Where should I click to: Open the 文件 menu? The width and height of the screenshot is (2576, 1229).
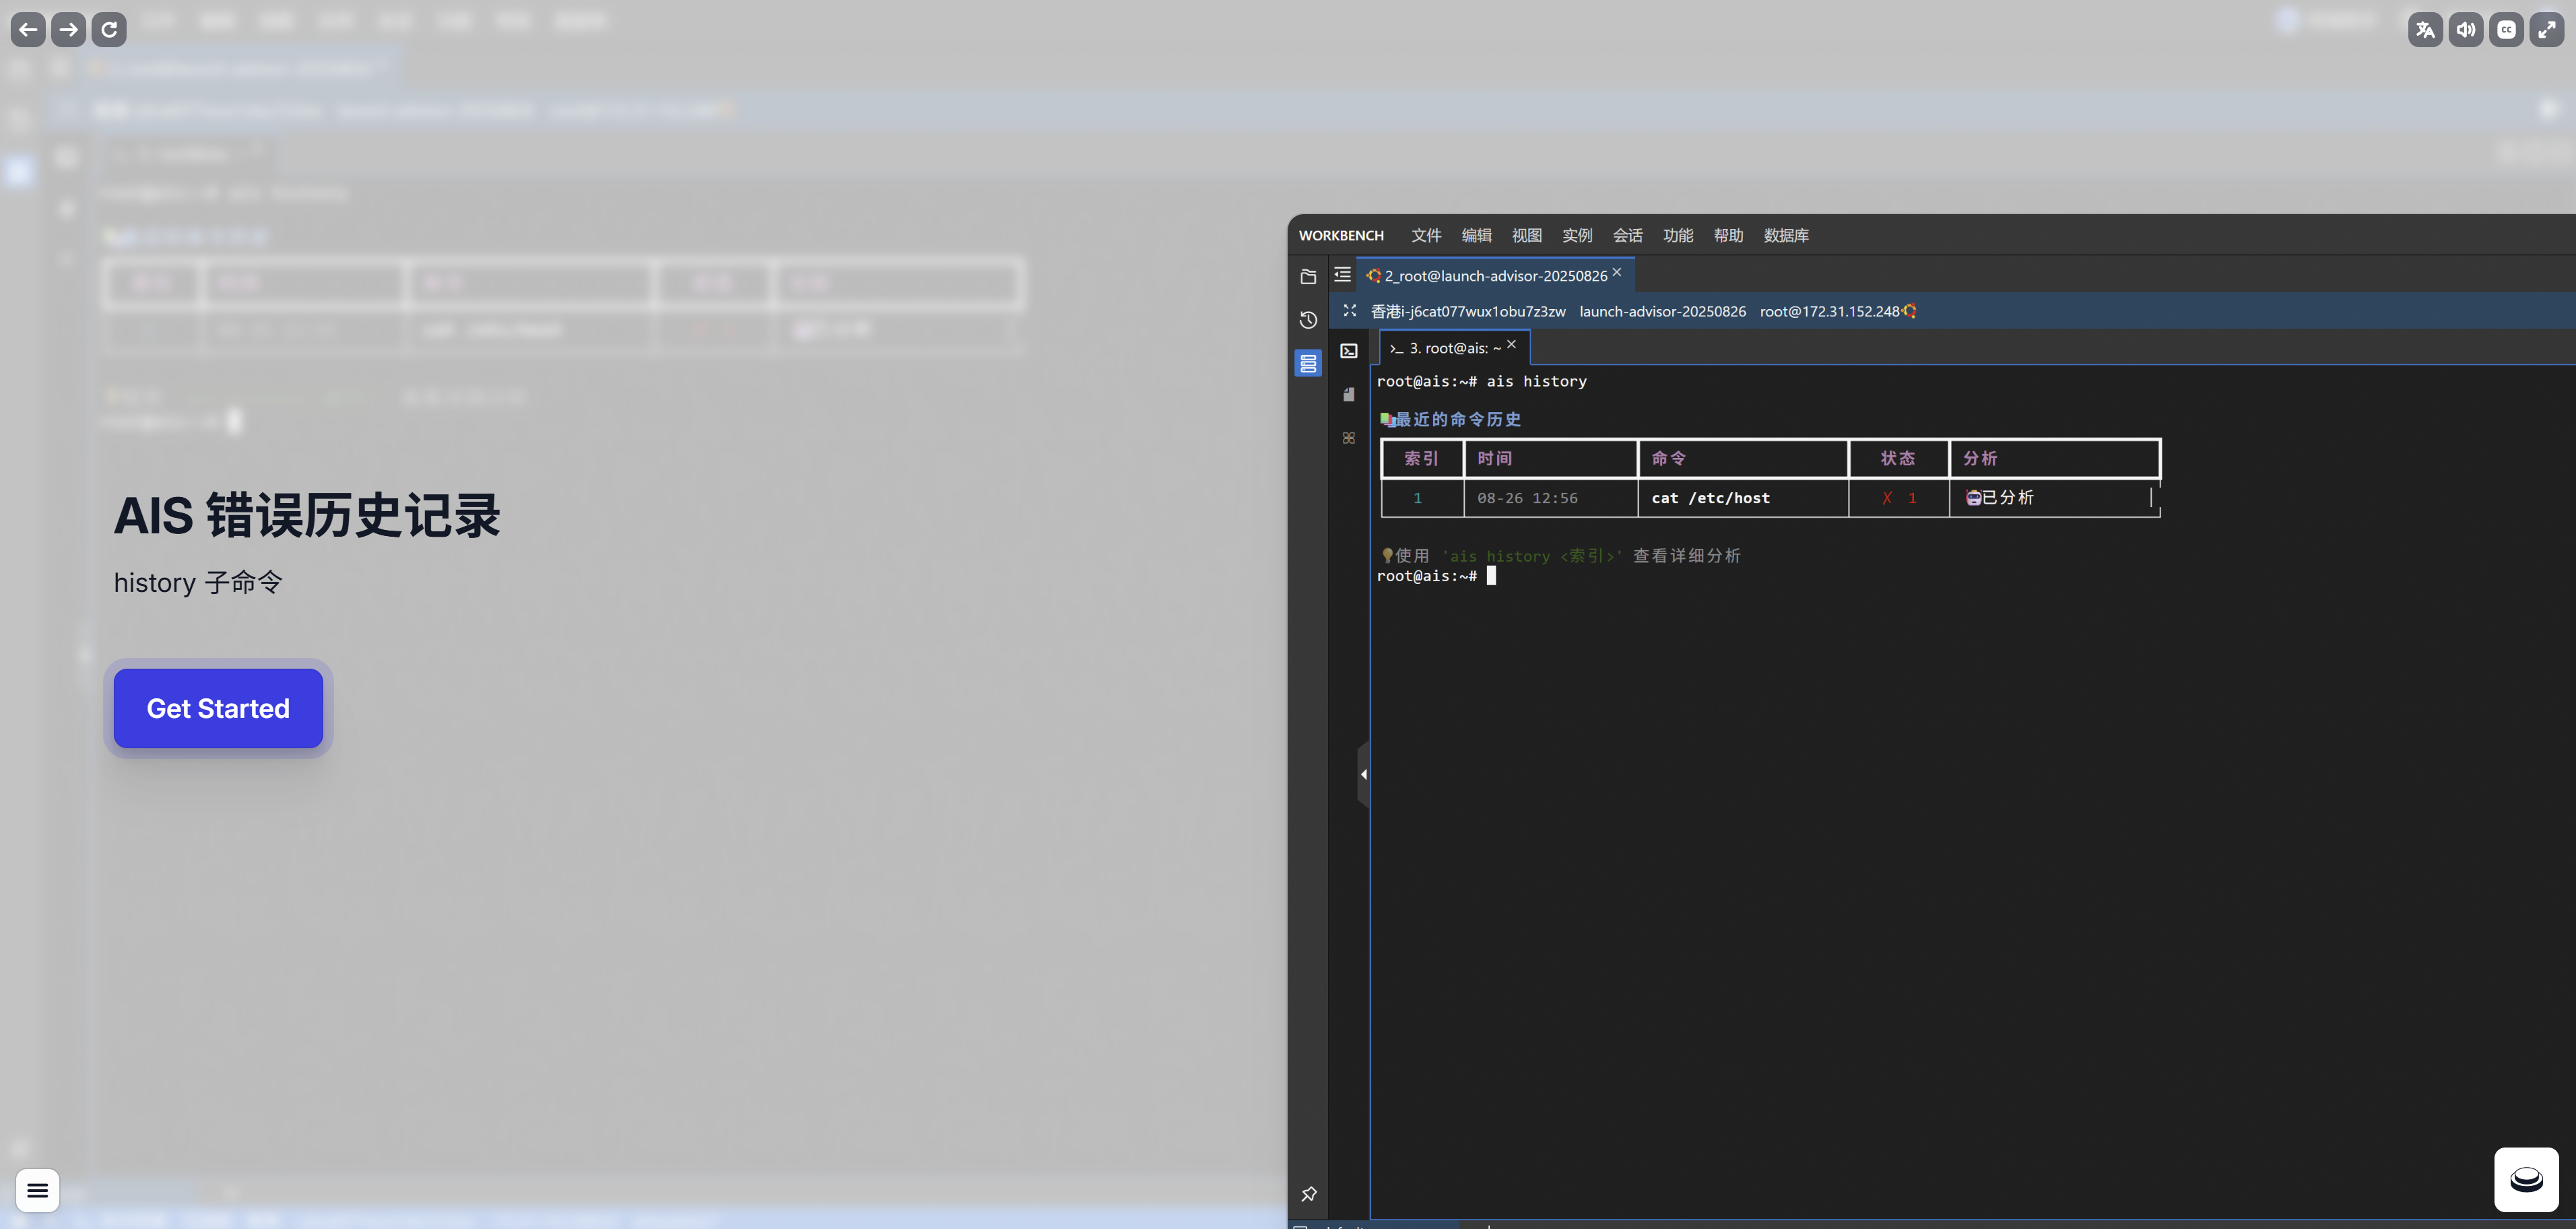(x=1426, y=235)
